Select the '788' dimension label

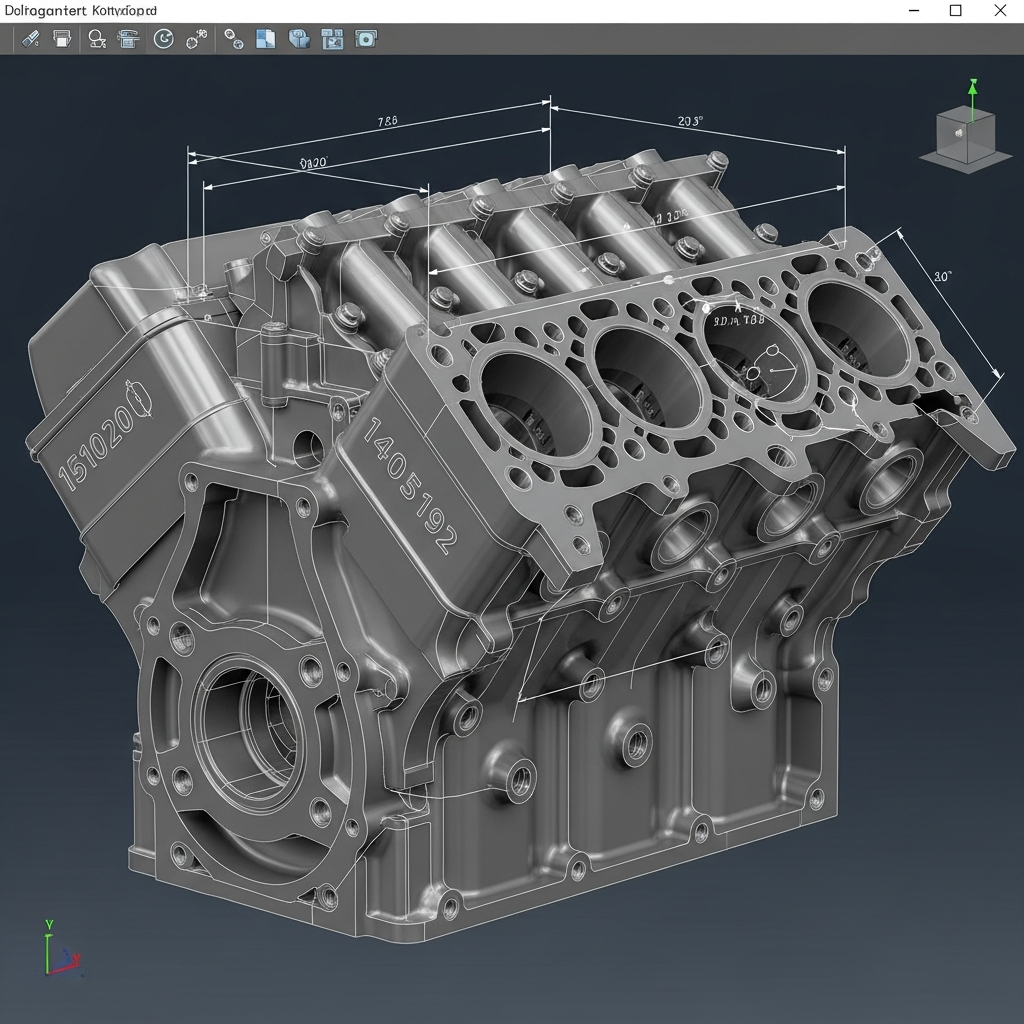[387, 121]
